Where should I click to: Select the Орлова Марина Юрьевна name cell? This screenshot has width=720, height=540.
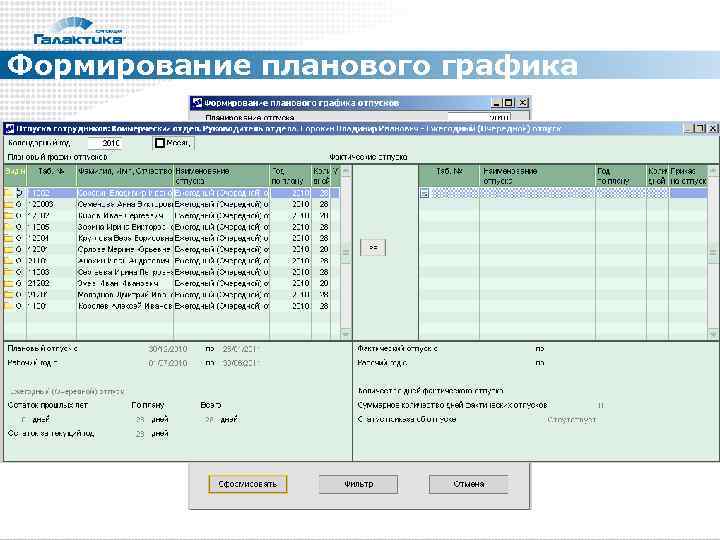click(x=125, y=249)
